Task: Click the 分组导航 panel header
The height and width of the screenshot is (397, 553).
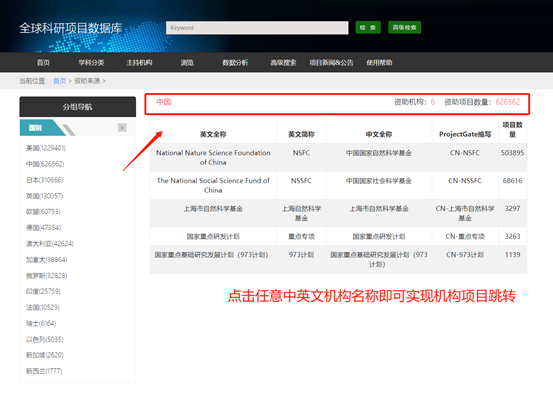Action: [x=78, y=107]
